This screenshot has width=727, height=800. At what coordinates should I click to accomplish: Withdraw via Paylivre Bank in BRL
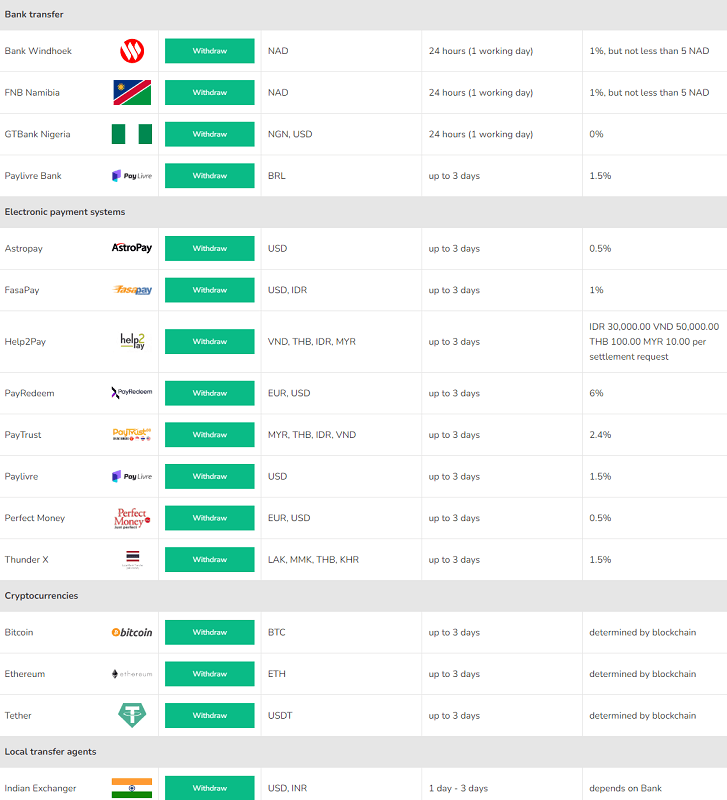point(210,176)
